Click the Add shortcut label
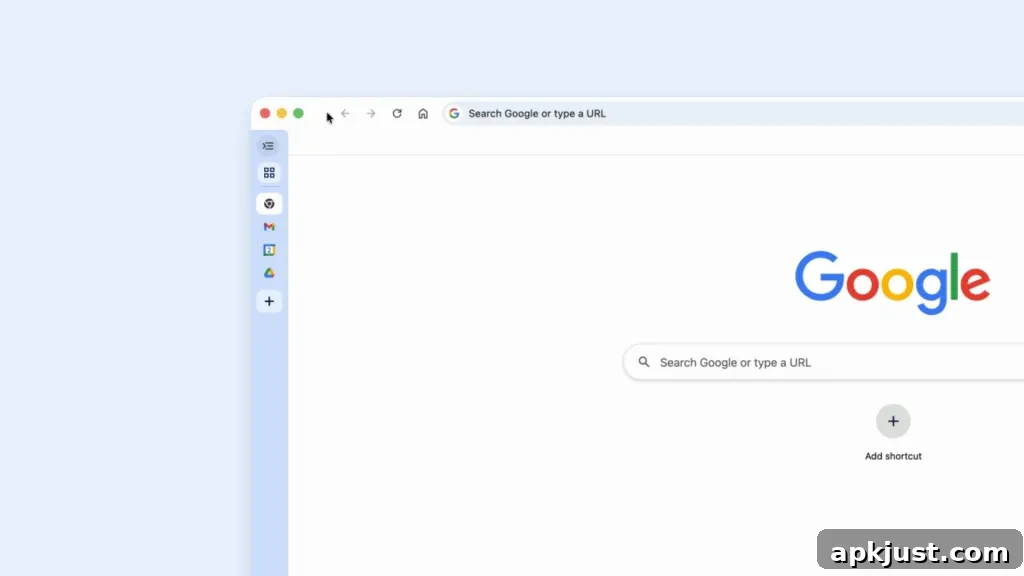 pos(893,456)
